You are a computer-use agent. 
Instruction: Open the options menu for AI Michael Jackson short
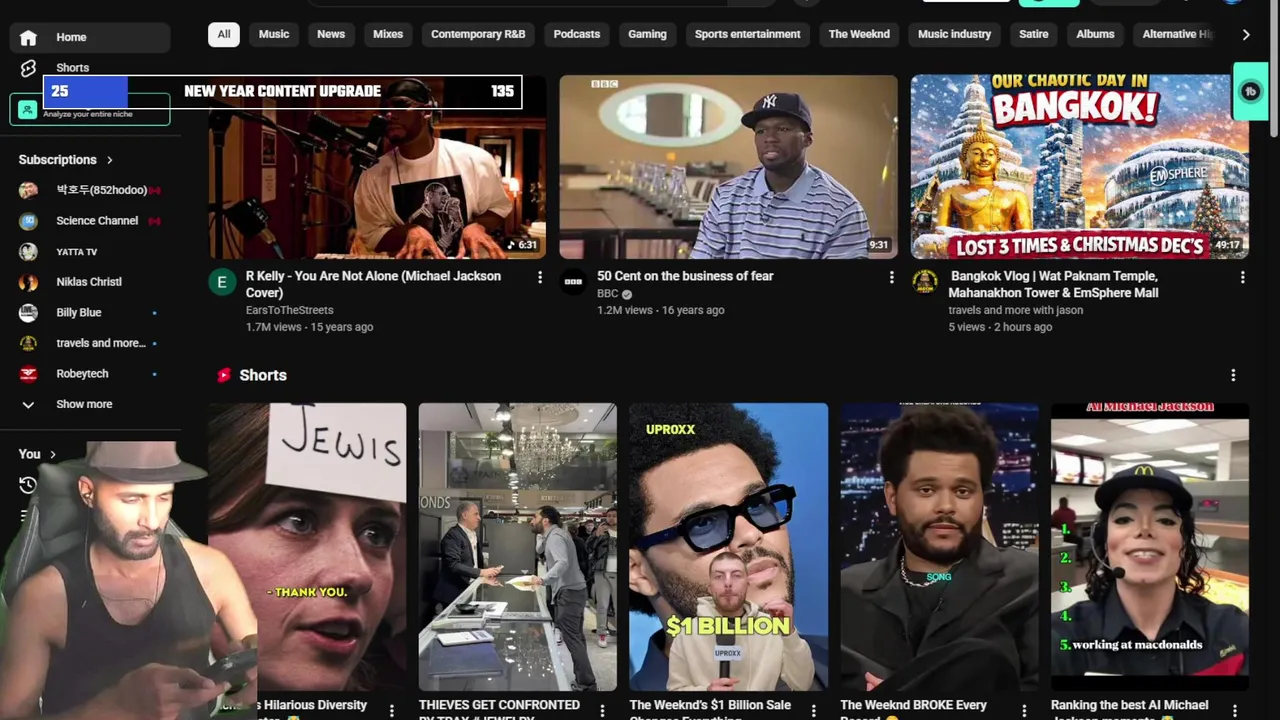coord(1235,711)
